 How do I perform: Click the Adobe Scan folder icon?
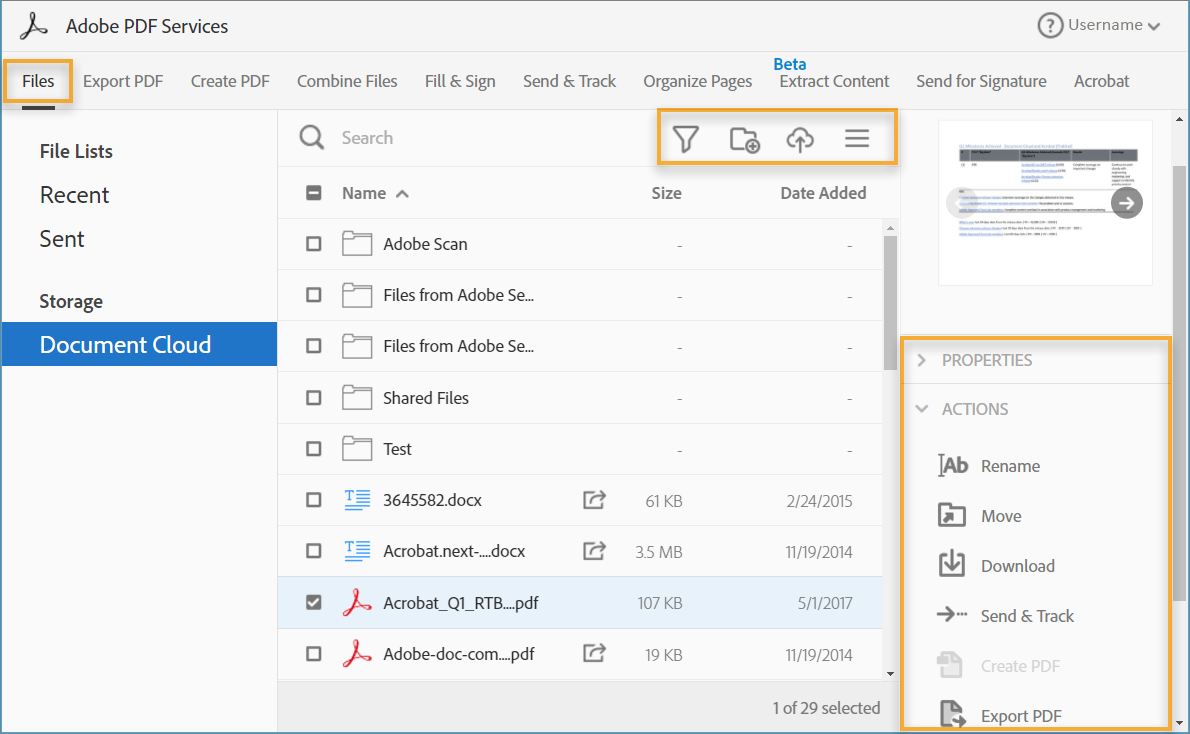[x=357, y=244]
